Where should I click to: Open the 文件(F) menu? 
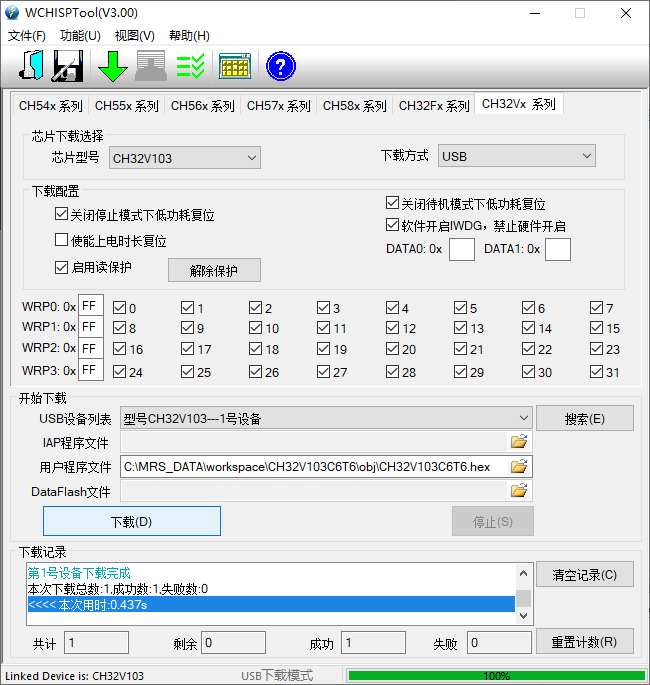(27, 35)
